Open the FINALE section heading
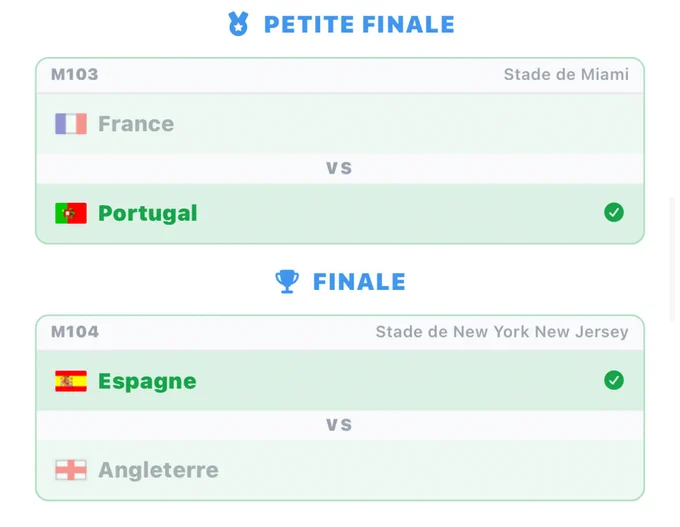The image size is (680, 527). tap(359, 282)
